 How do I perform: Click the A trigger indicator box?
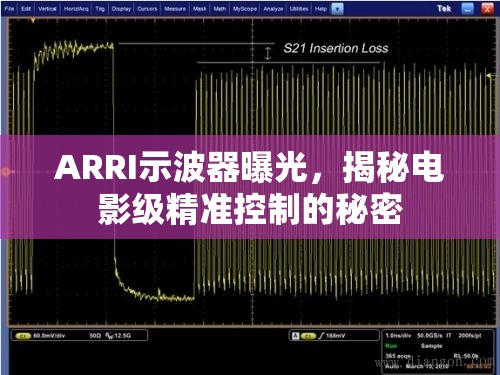tap(295, 336)
